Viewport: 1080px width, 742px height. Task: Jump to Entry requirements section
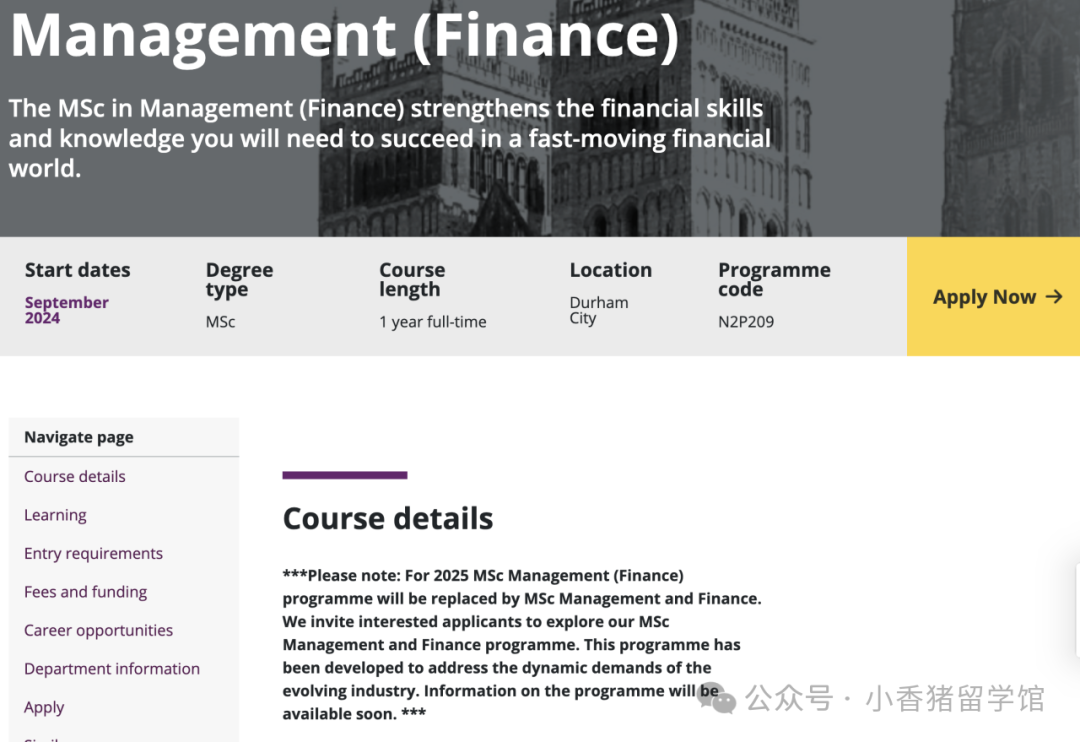click(93, 554)
